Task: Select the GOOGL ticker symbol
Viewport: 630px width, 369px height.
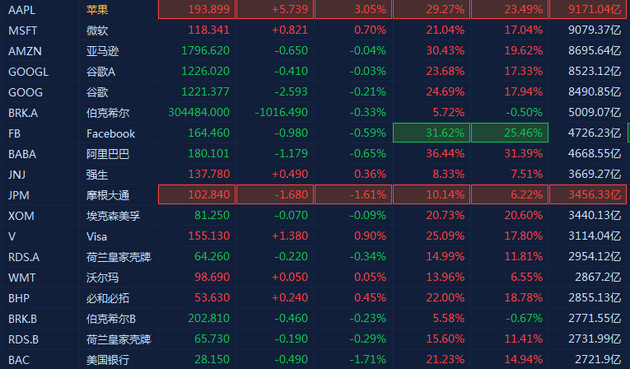Action: click(x=28, y=72)
